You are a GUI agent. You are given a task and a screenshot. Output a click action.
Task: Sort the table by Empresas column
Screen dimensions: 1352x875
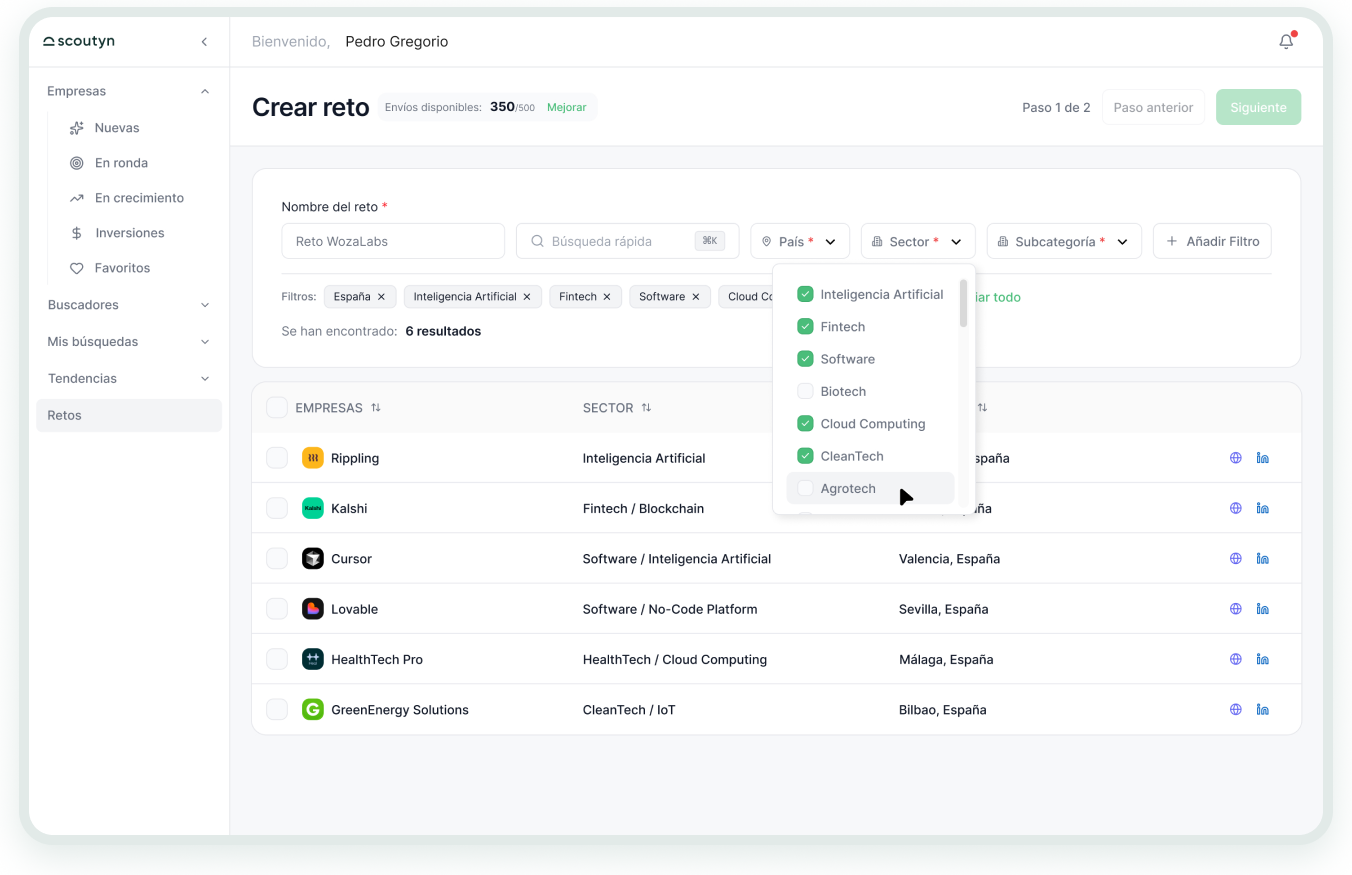[376, 408]
